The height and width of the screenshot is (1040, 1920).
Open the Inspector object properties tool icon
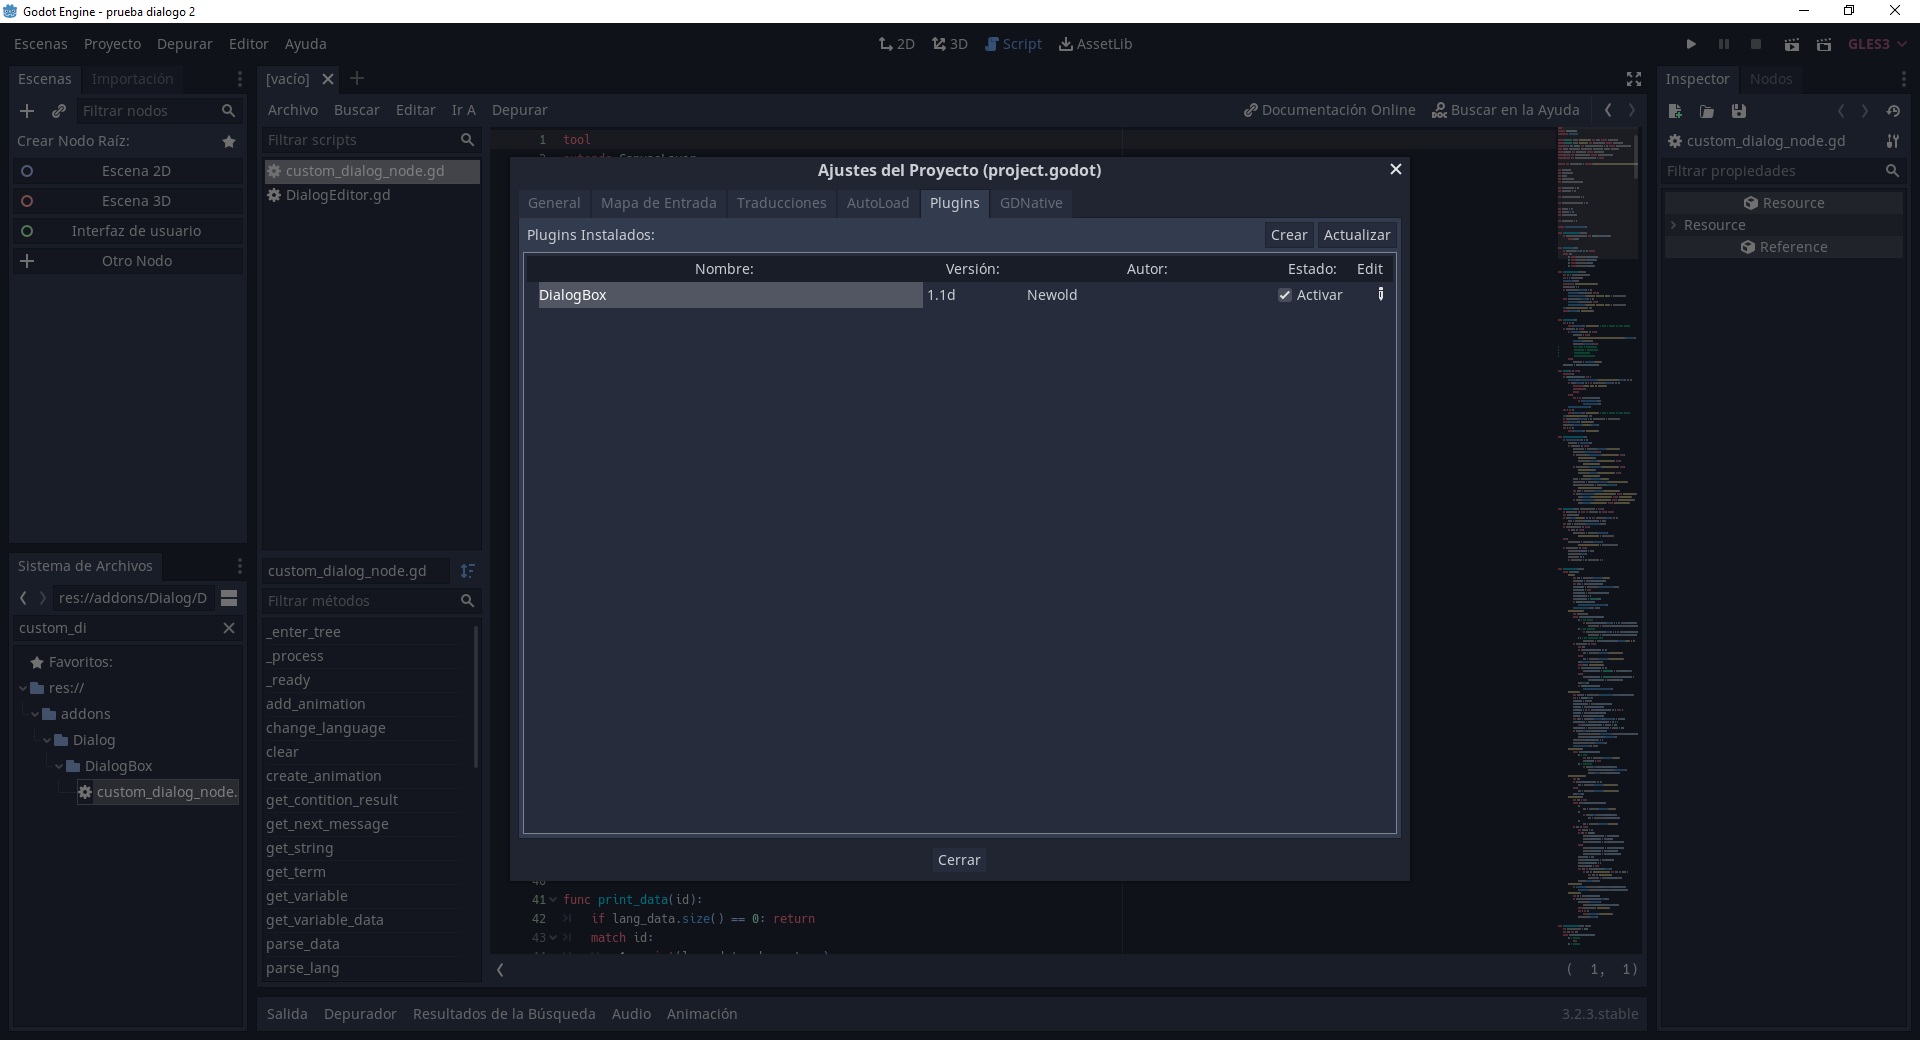[1893, 141]
